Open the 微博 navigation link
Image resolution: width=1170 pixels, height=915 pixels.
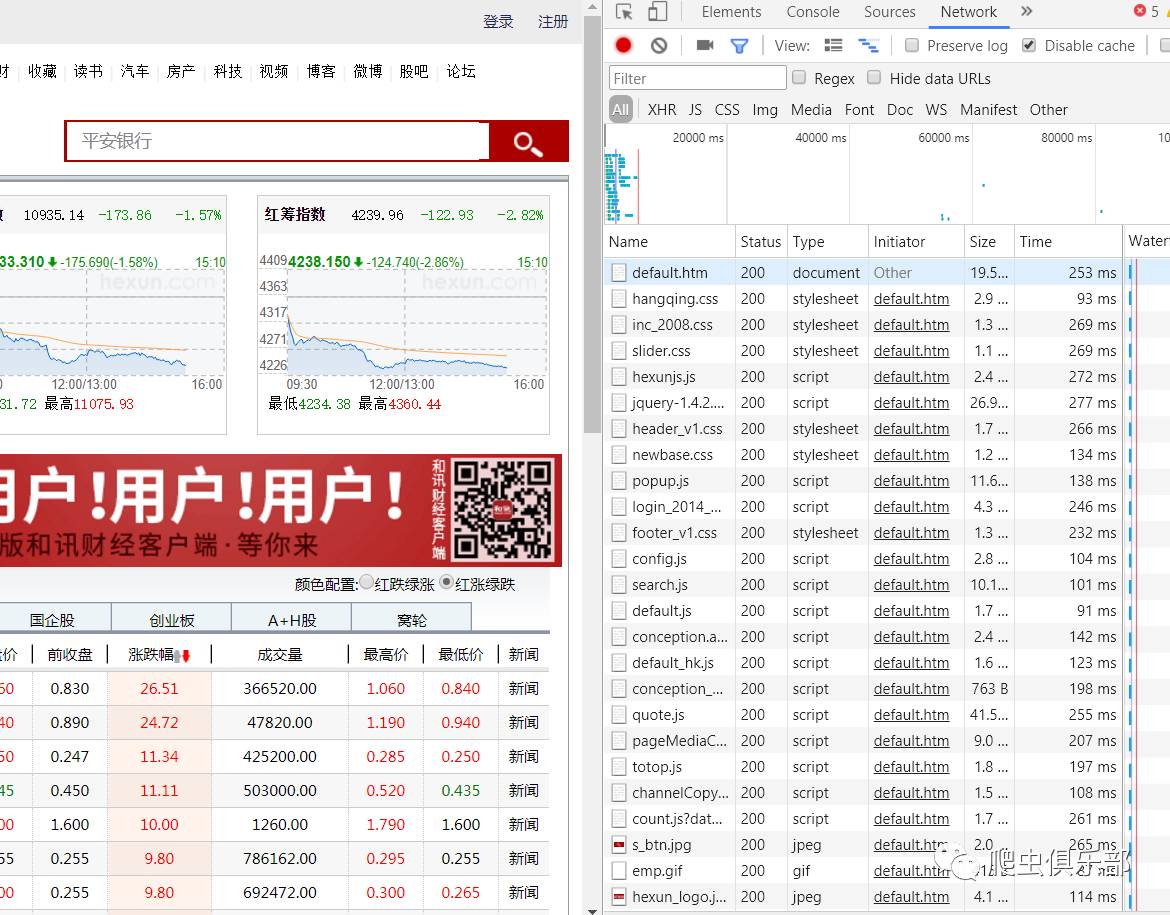[367, 71]
